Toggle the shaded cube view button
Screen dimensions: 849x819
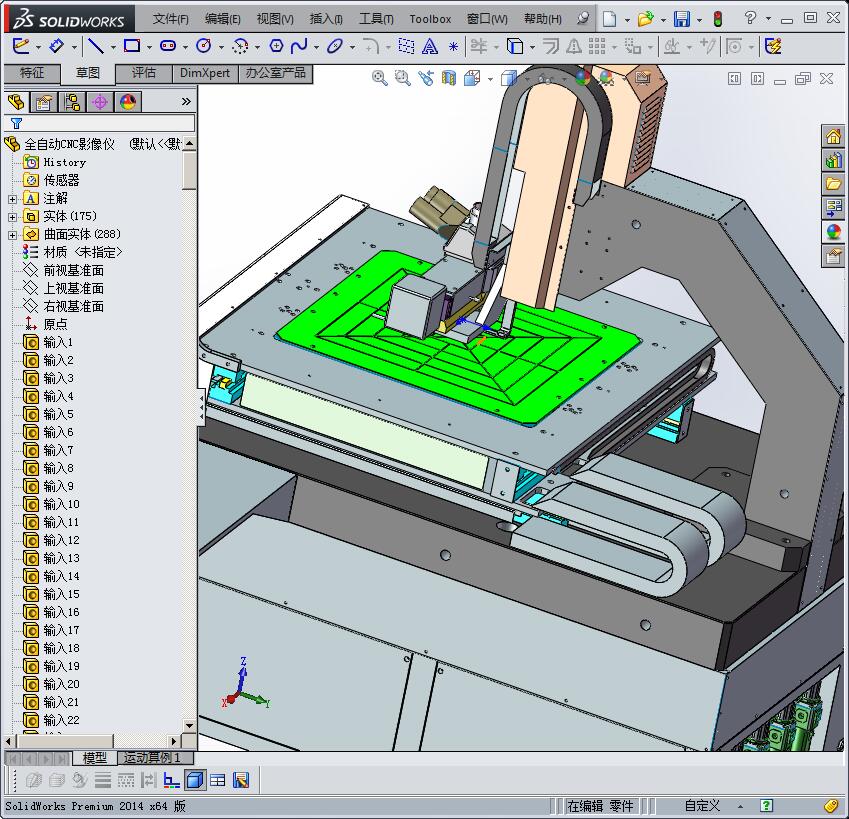[194, 780]
